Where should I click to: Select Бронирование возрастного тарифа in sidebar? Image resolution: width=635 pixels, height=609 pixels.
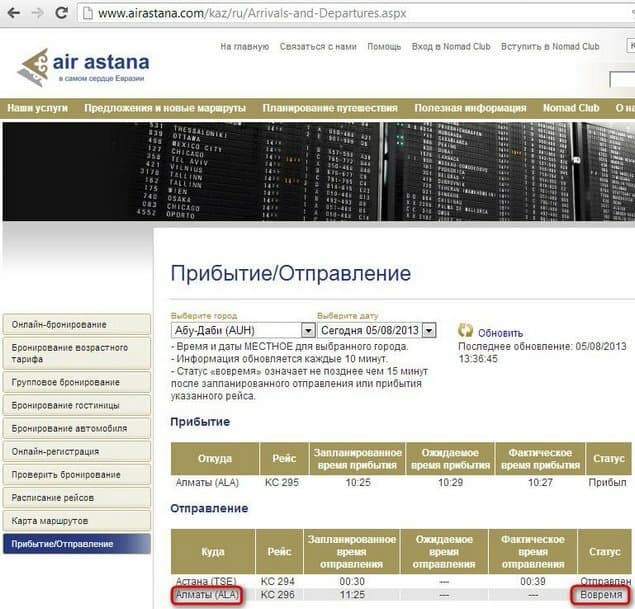click(x=77, y=353)
